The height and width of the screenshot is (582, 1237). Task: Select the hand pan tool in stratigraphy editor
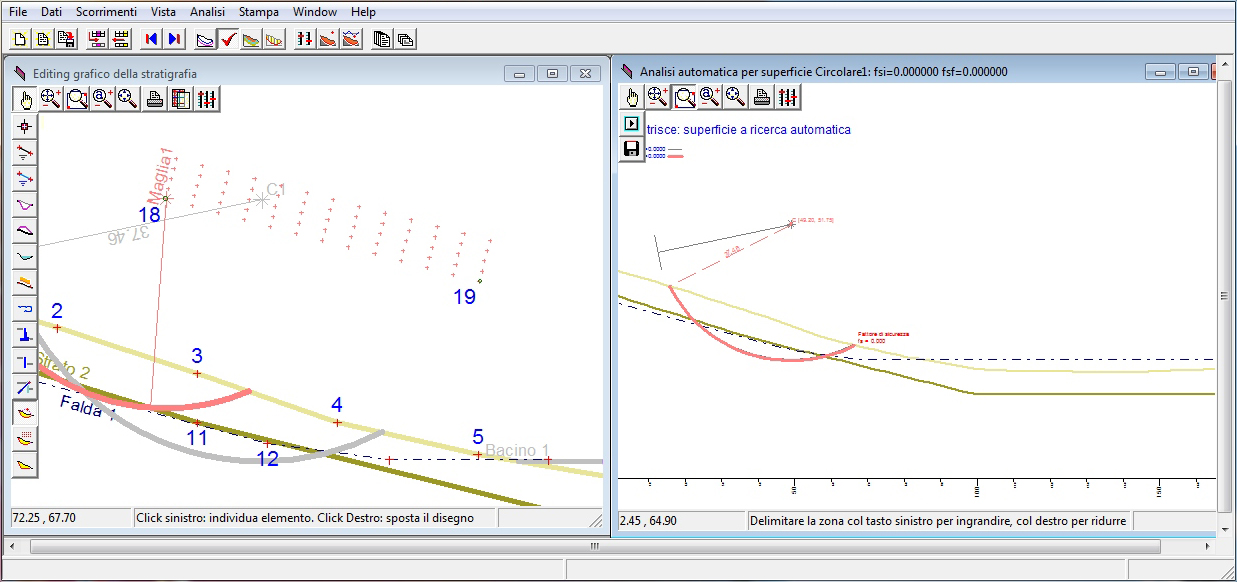[x=26, y=99]
